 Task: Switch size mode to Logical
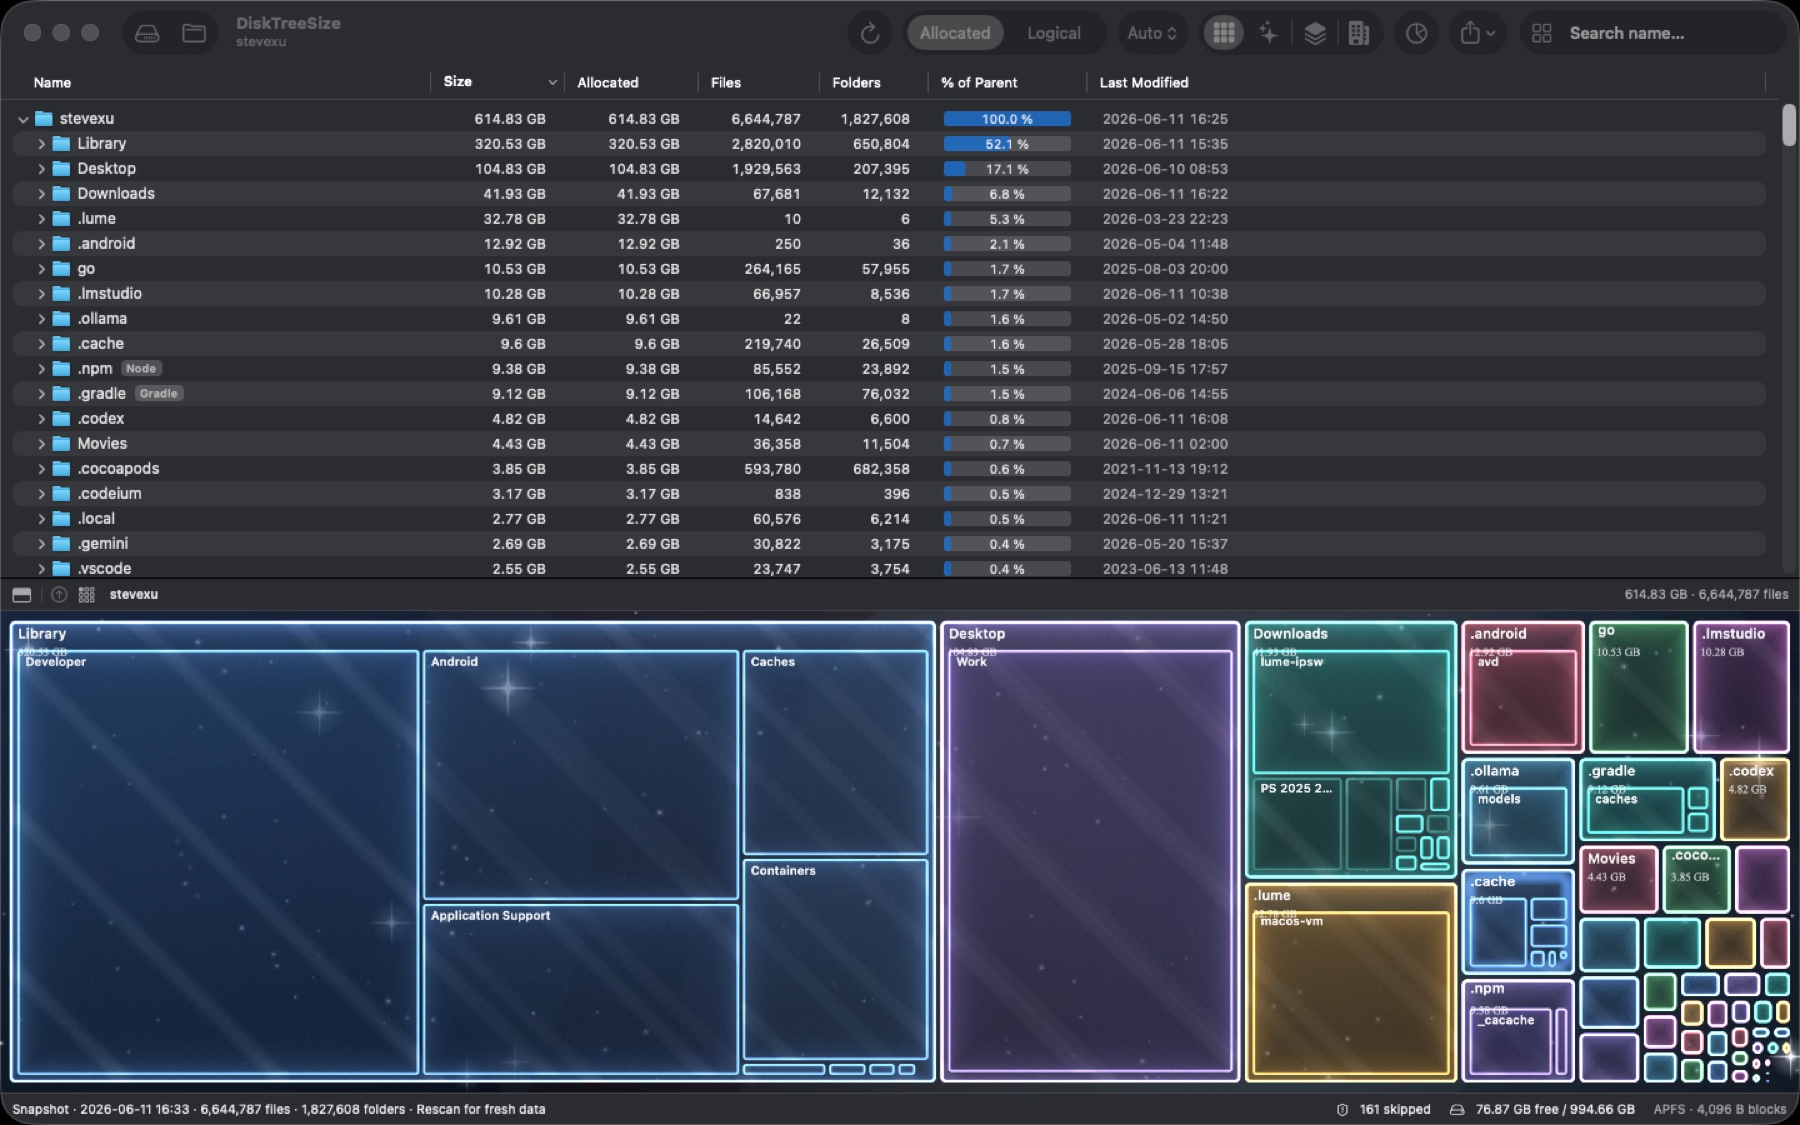point(1053,33)
